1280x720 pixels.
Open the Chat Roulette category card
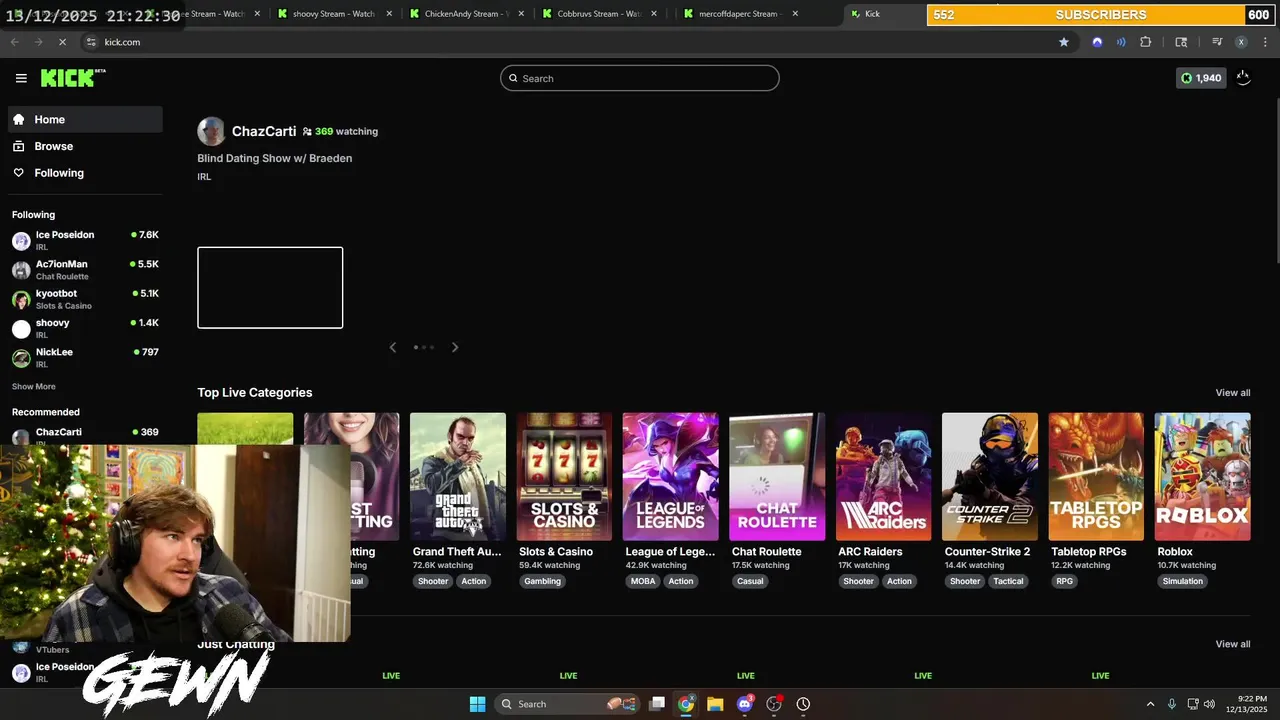pyautogui.click(x=777, y=476)
